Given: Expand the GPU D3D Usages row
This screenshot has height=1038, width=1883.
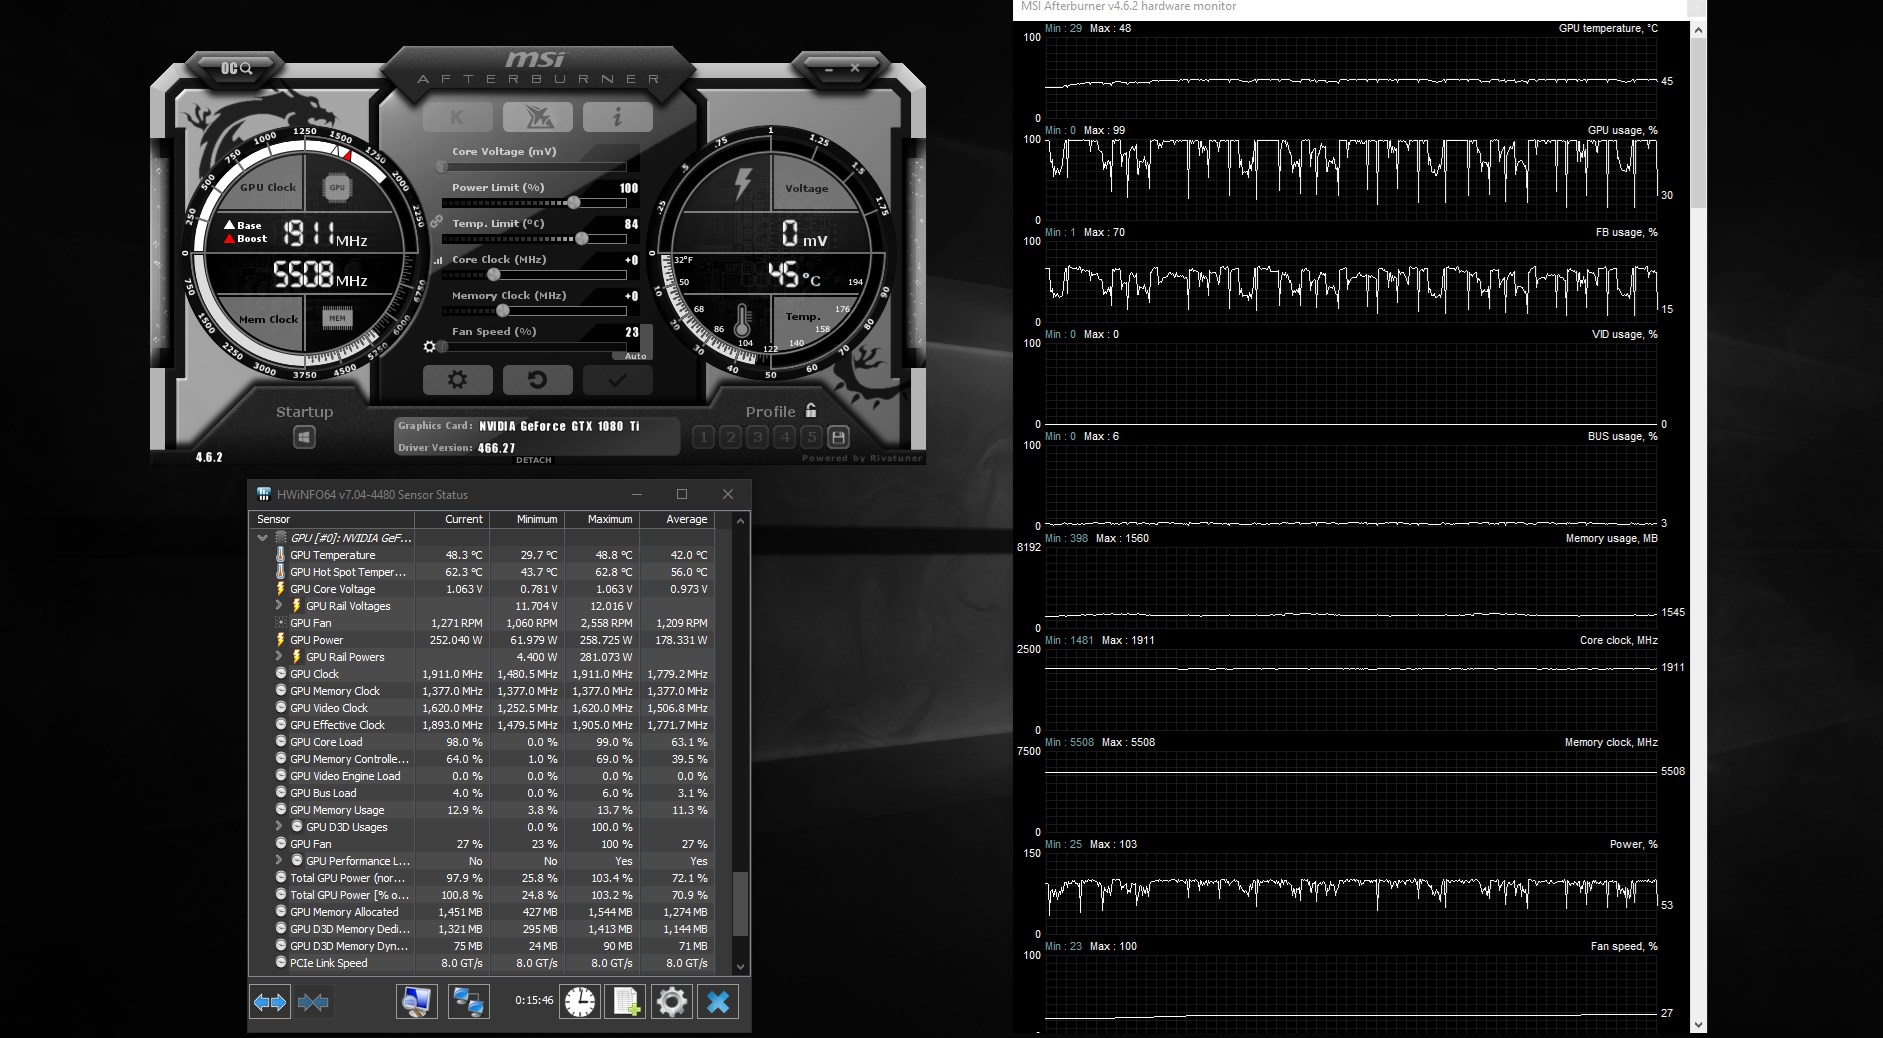Looking at the screenshot, I should (279, 826).
